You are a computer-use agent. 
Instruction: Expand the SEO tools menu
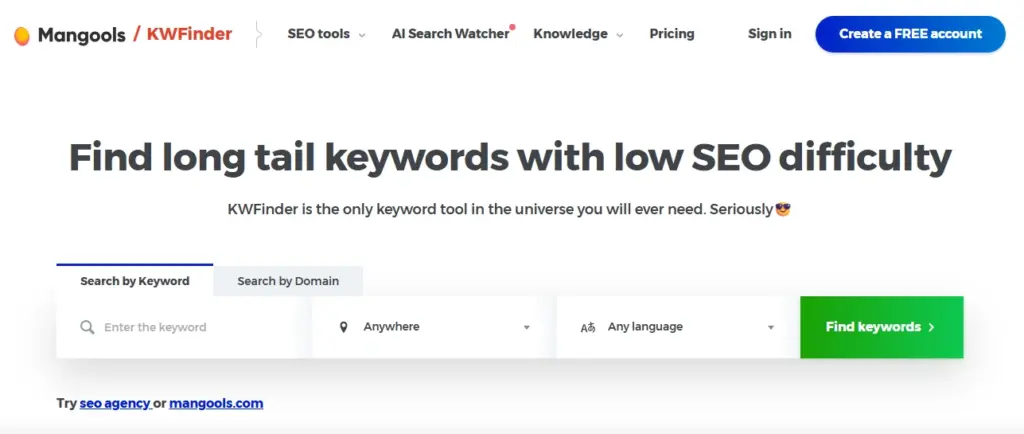coord(326,34)
